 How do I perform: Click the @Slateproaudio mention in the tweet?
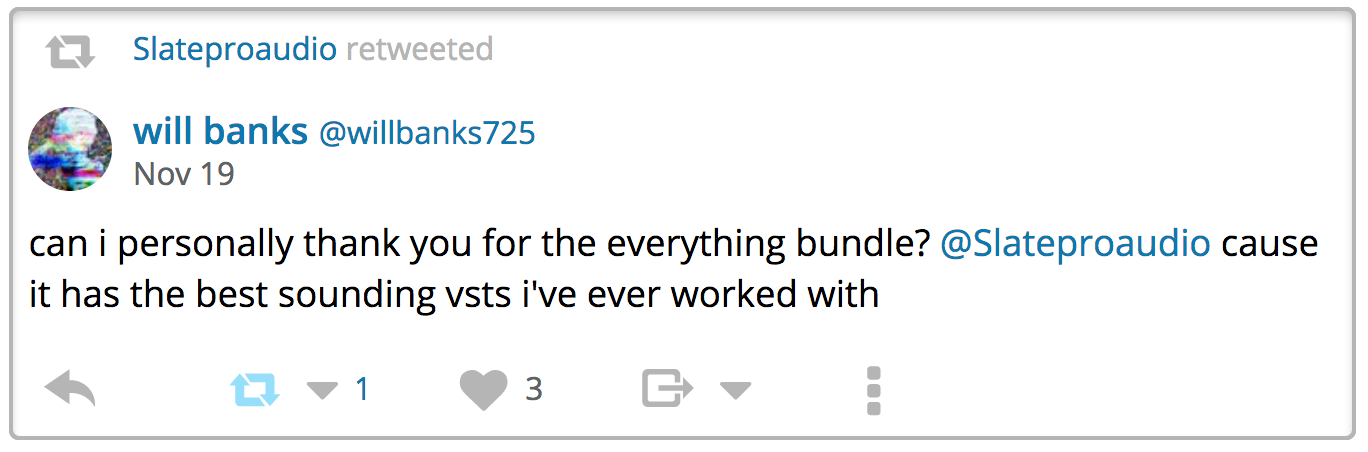pyautogui.click(x=1076, y=244)
